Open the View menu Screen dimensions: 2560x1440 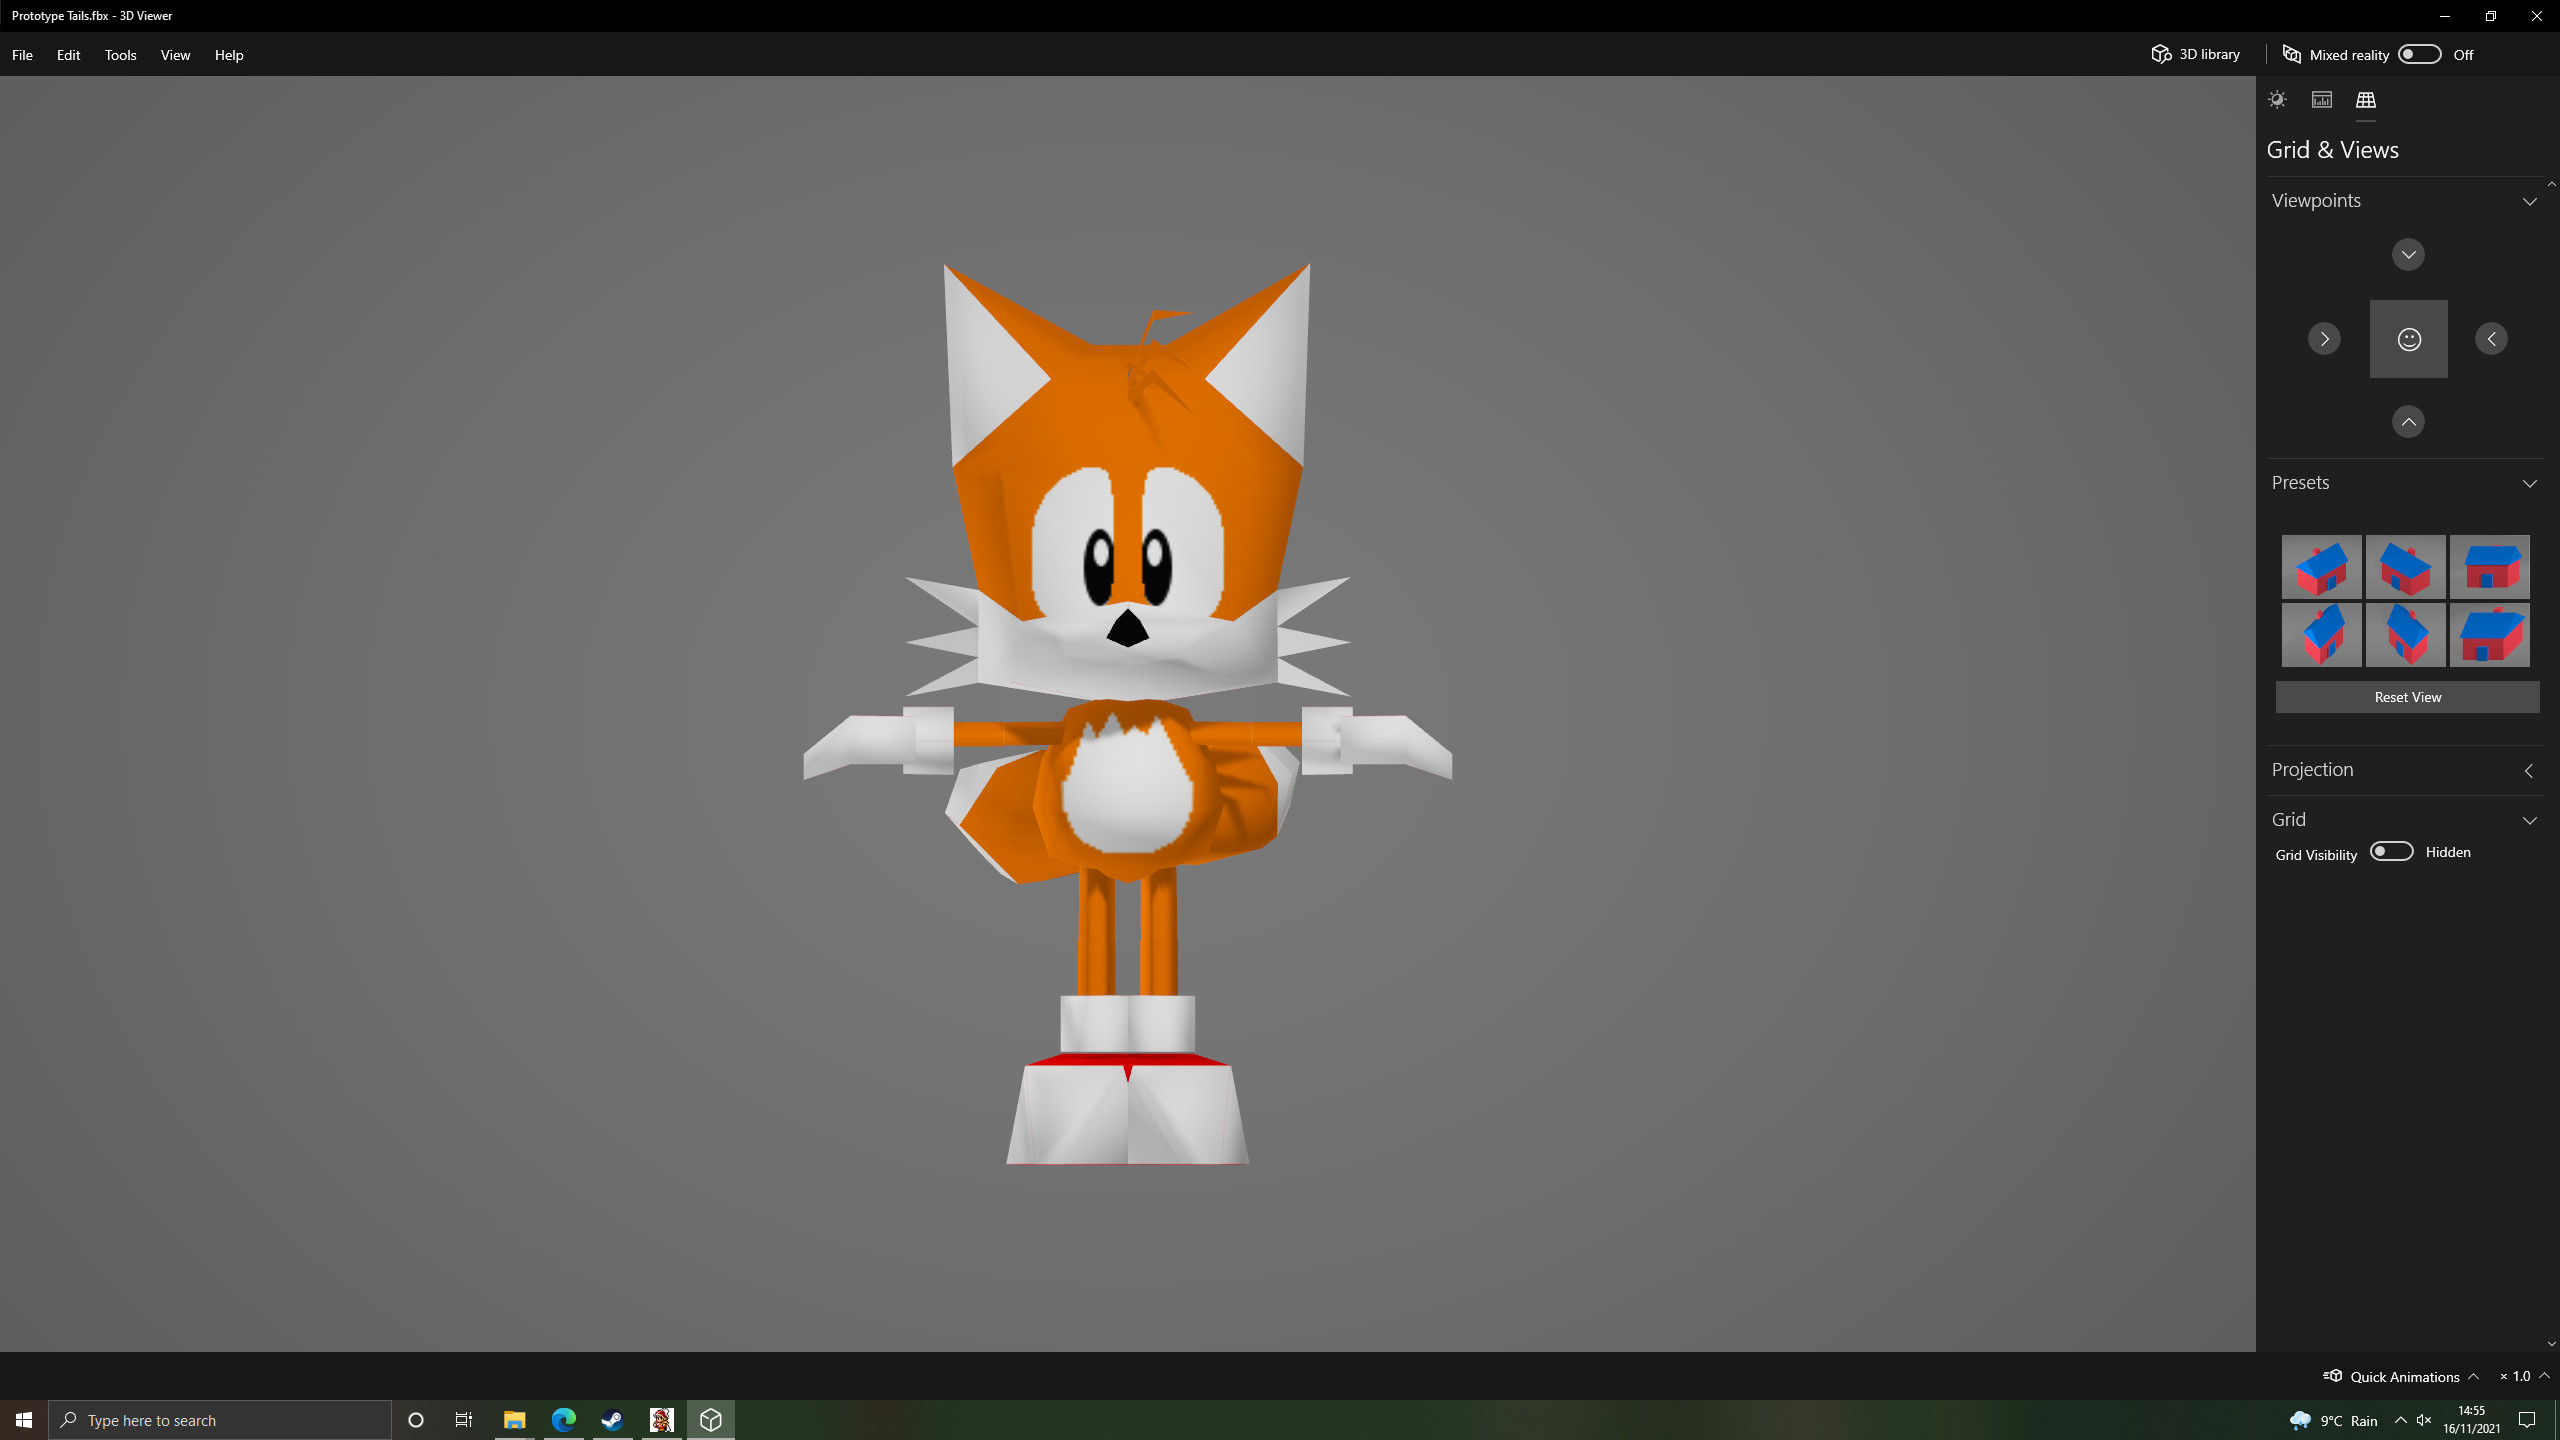pyautogui.click(x=174, y=55)
